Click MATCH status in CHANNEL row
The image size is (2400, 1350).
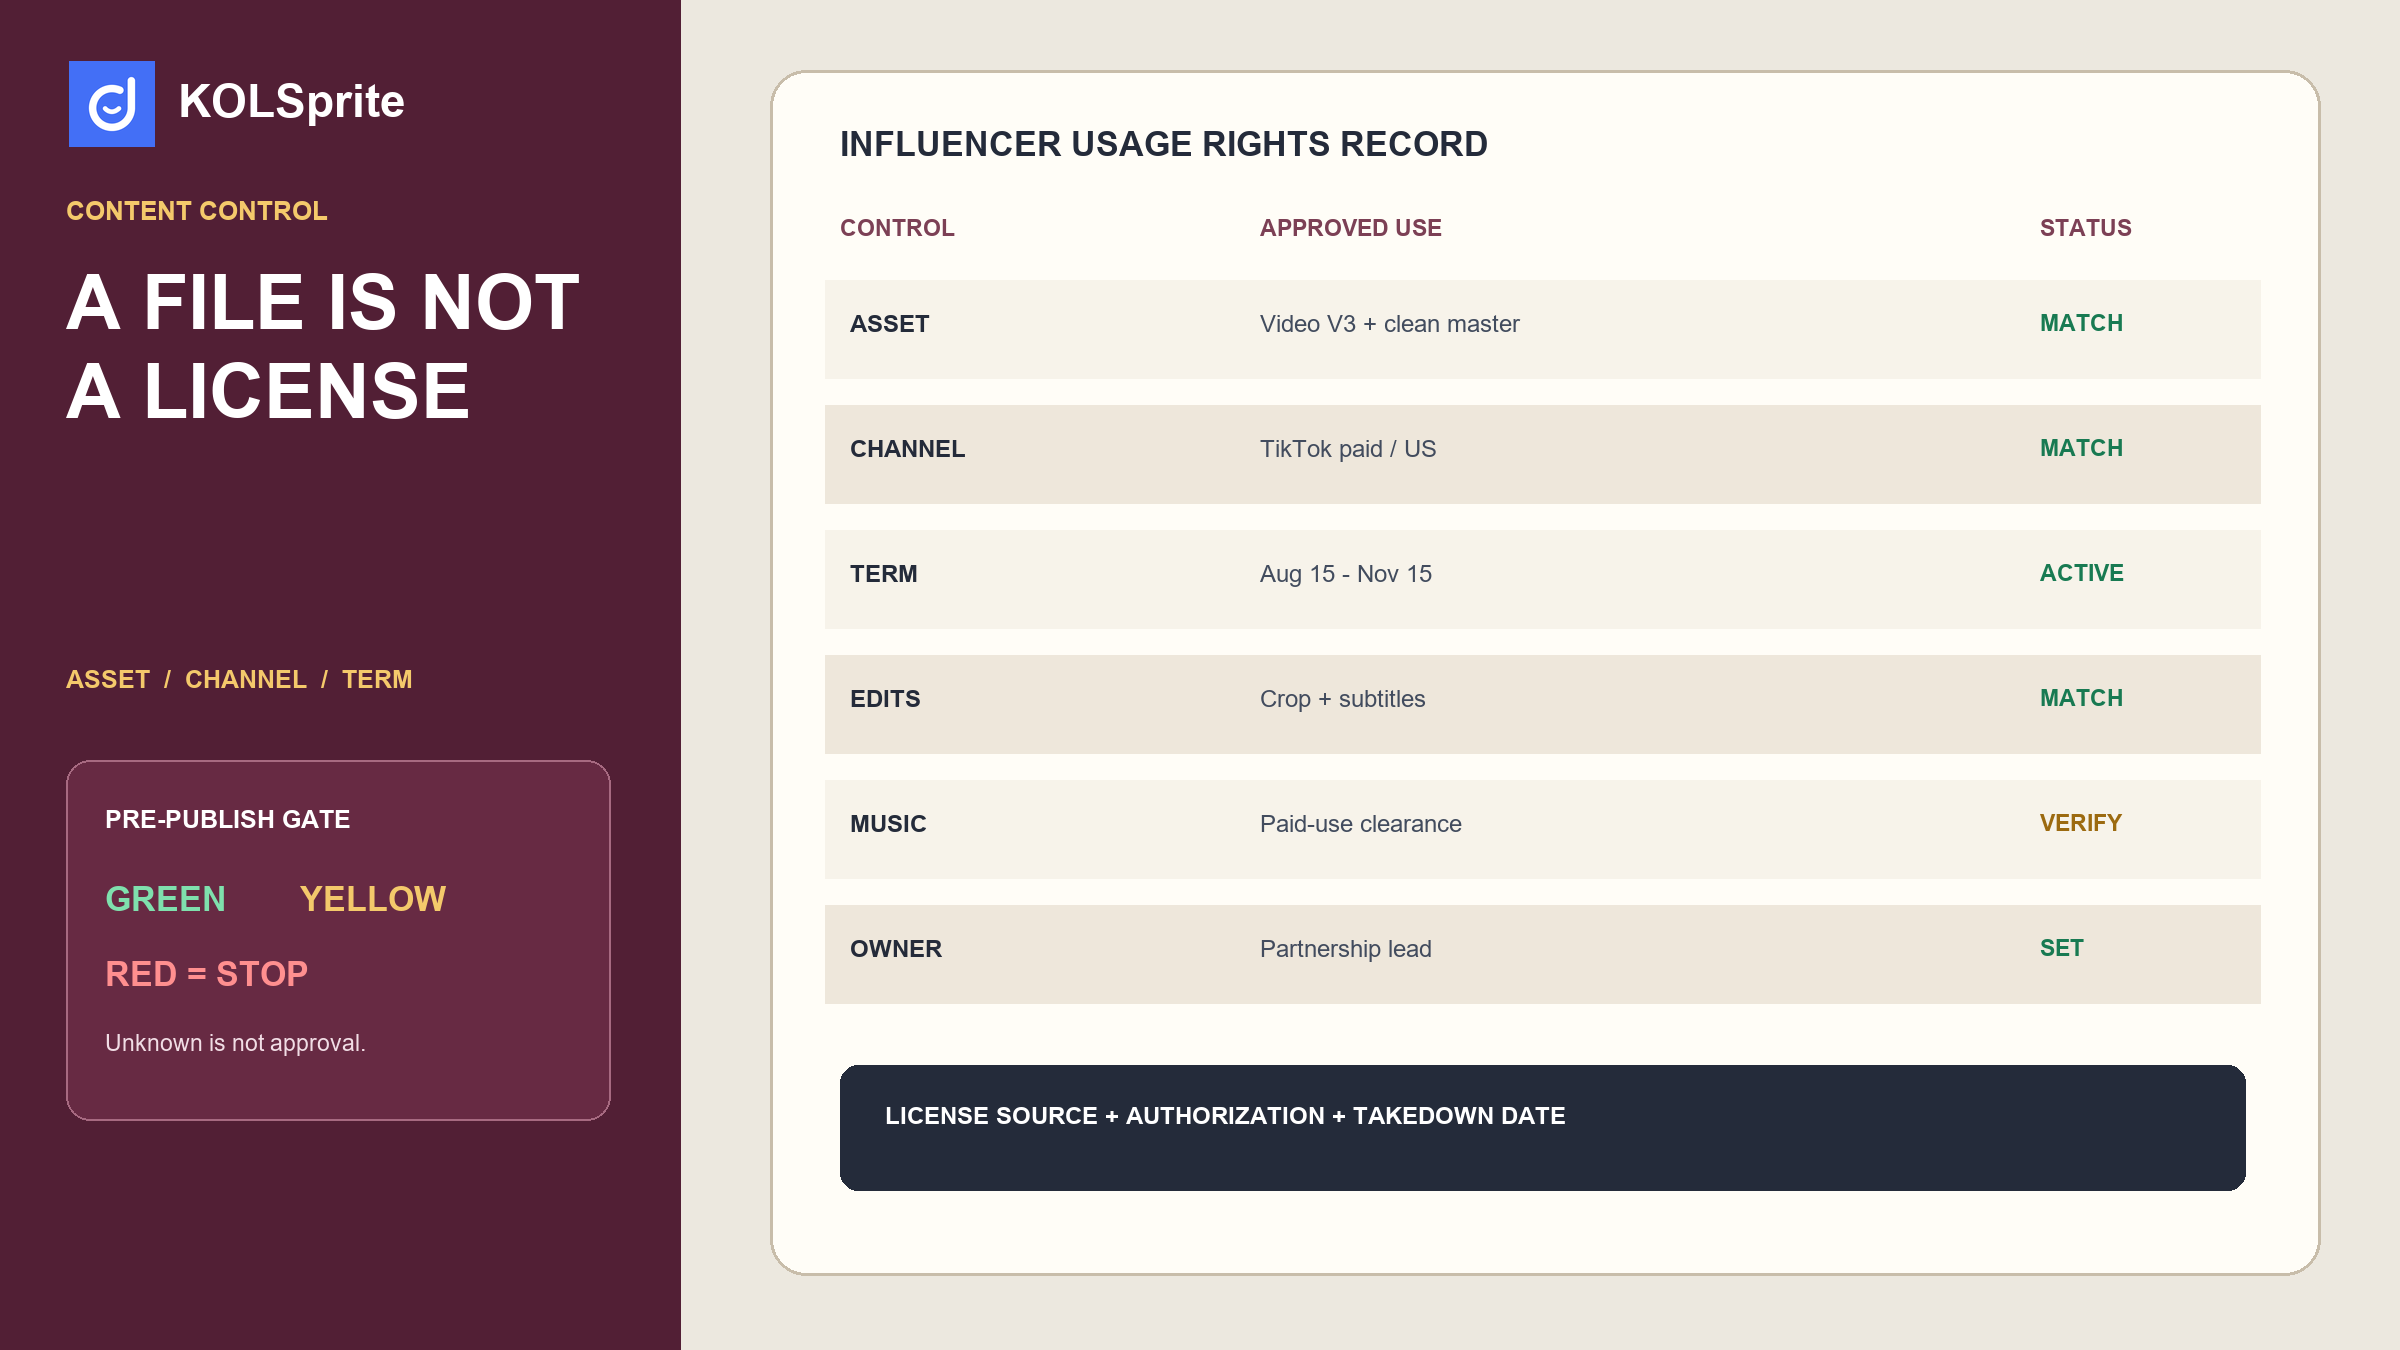click(x=2082, y=448)
